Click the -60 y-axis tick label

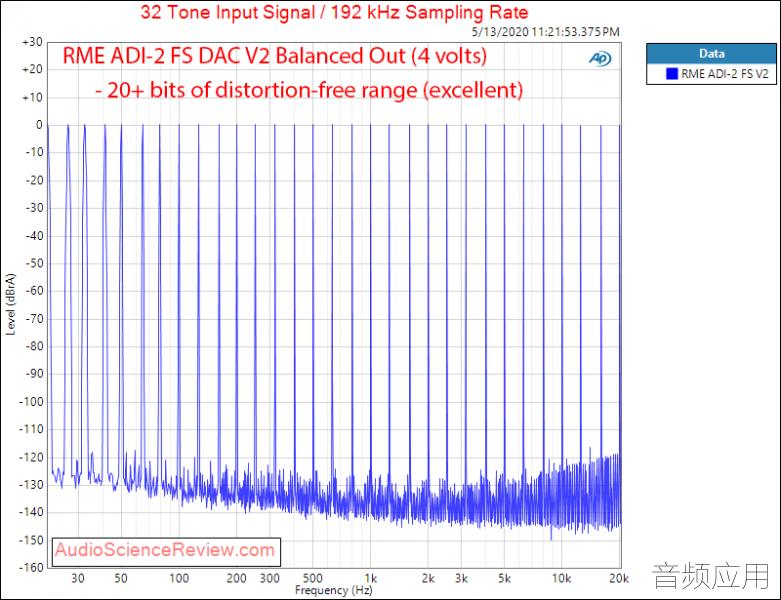click(34, 291)
